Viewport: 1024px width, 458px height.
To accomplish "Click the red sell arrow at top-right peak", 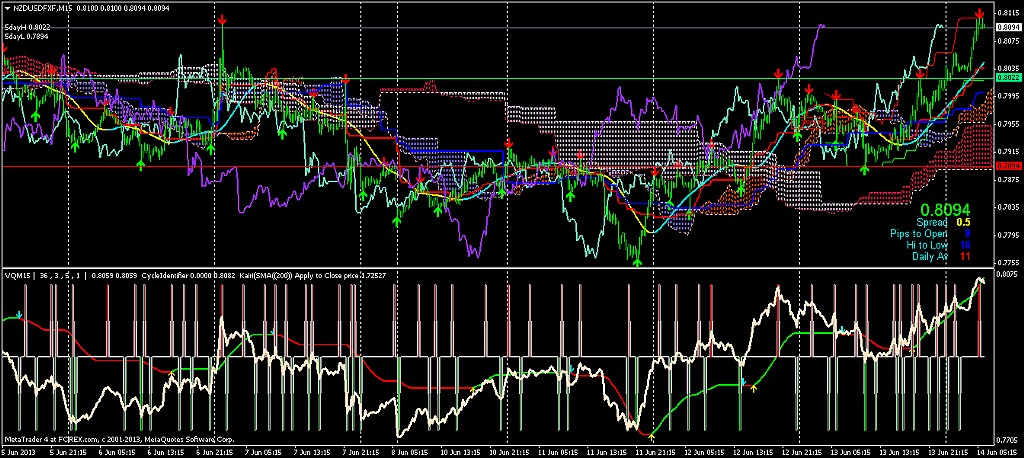I will point(979,12).
